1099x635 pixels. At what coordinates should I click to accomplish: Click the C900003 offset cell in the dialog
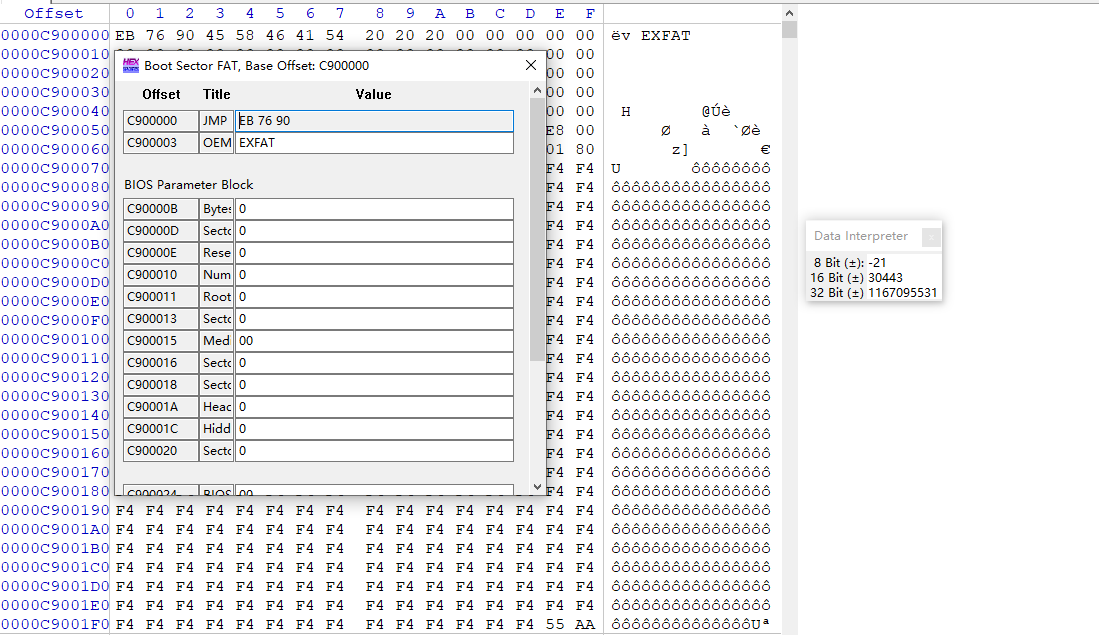point(161,142)
